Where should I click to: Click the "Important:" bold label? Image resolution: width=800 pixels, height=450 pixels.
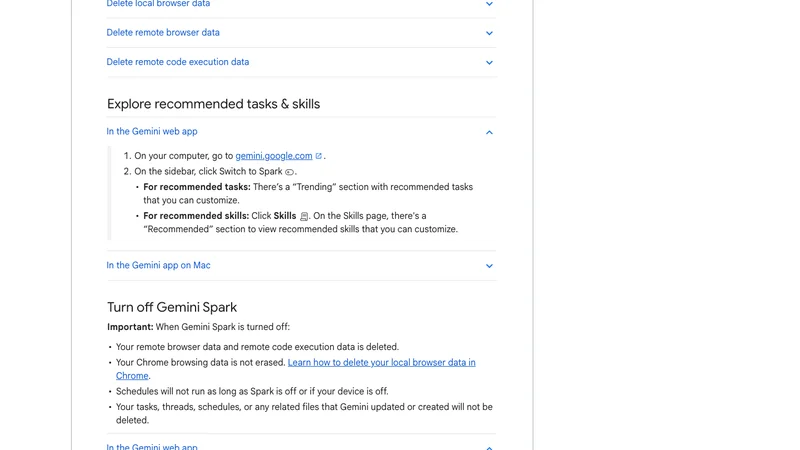(130, 327)
